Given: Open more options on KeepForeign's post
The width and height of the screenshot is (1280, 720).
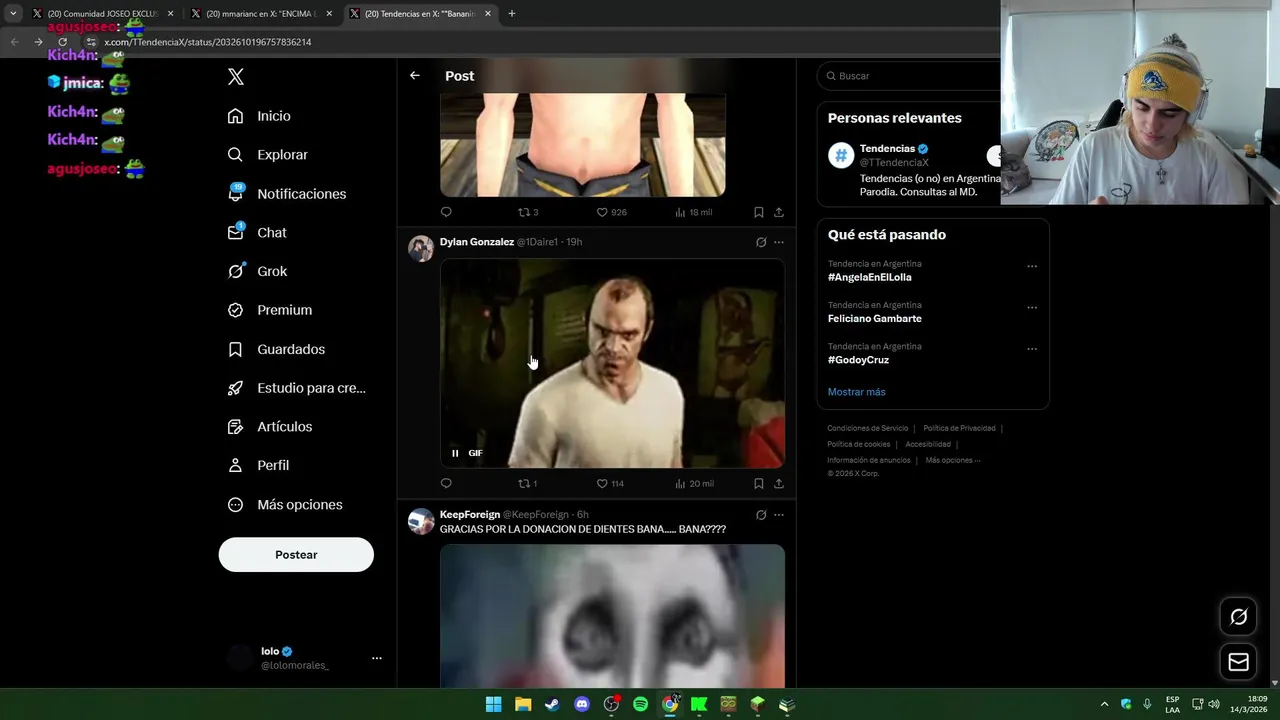Looking at the screenshot, I should tap(779, 515).
